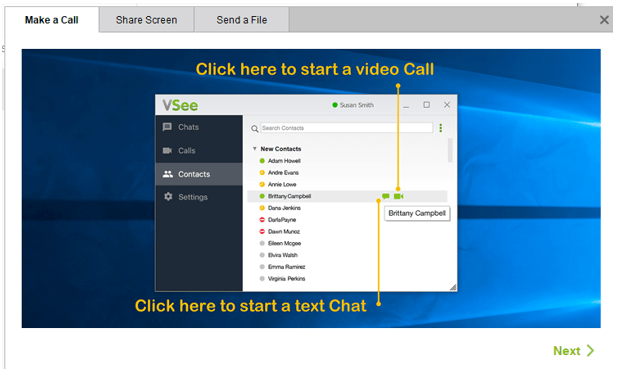Viewport: 621px width, 376px height.
Task: Click the Calls camera icon
Action: click(167, 151)
